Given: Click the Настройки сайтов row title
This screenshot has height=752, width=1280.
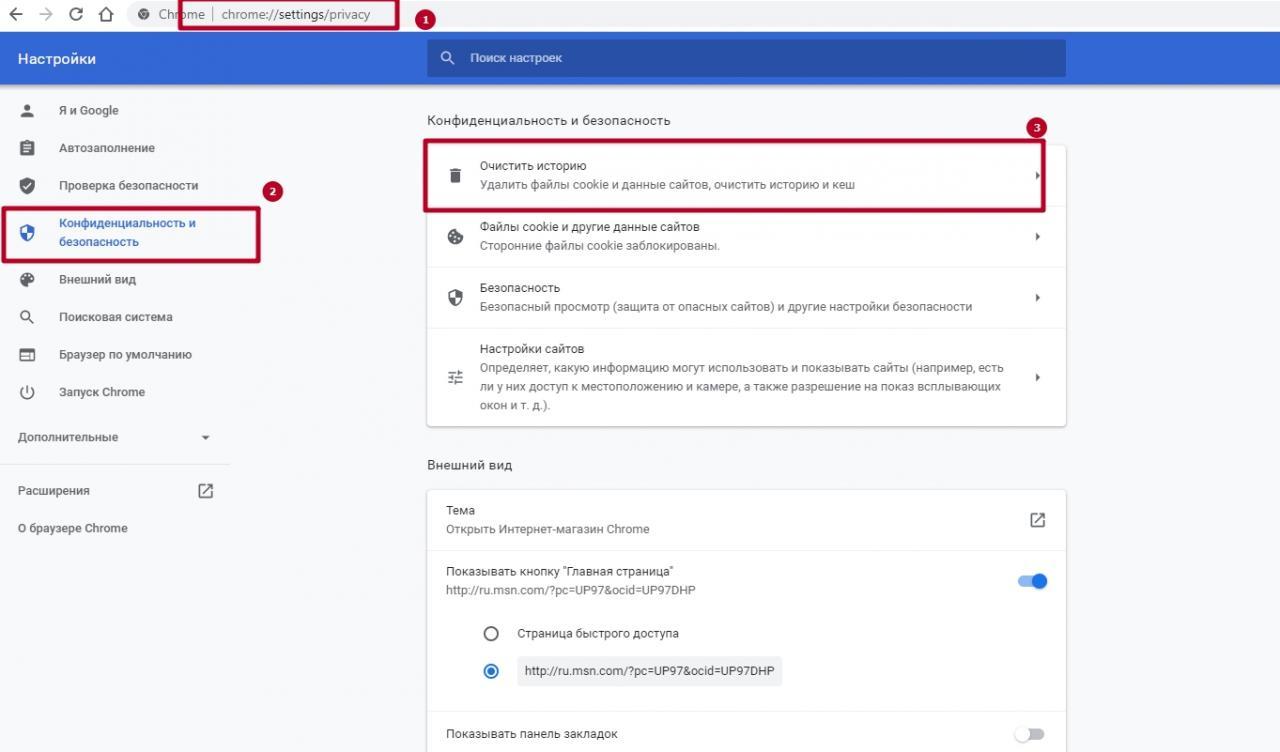Looking at the screenshot, I should (531, 349).
